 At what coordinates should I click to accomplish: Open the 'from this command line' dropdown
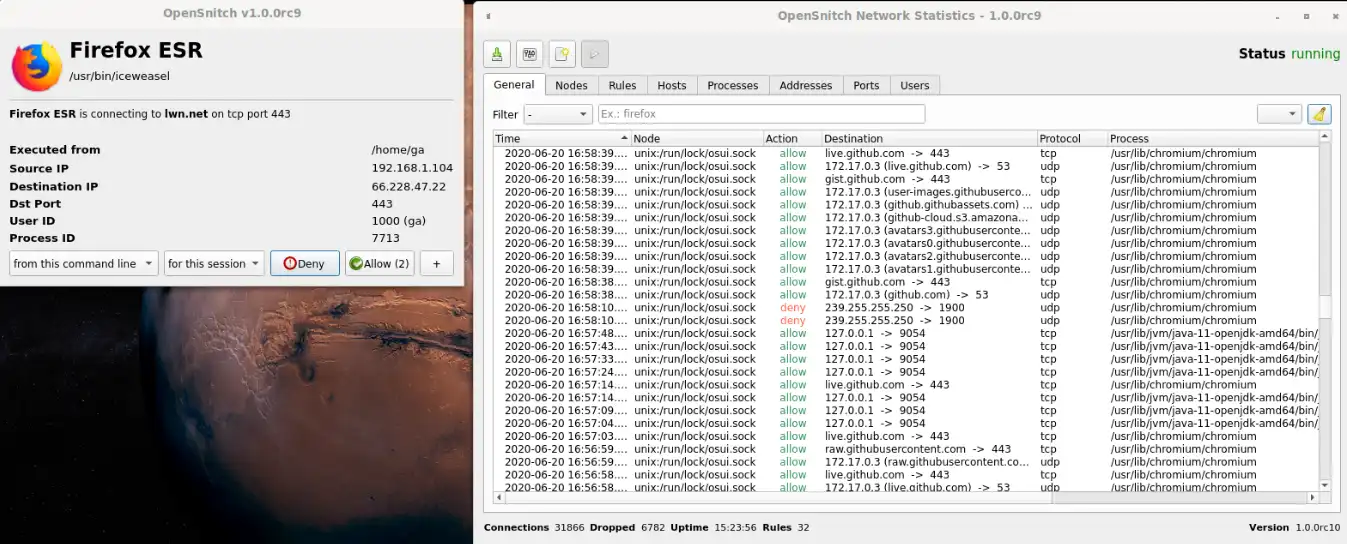tap(84, 264)
